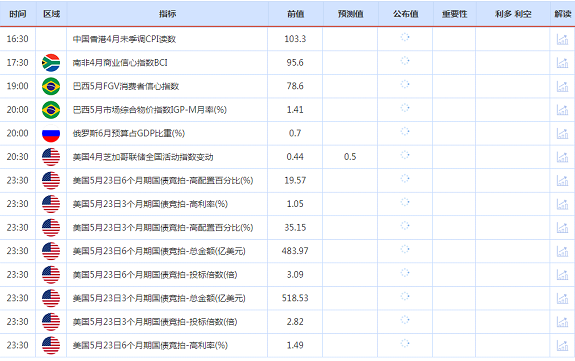Click the 16:30 time cell
The height and width of the screenshot is (361, 575).
coord(18,39)
